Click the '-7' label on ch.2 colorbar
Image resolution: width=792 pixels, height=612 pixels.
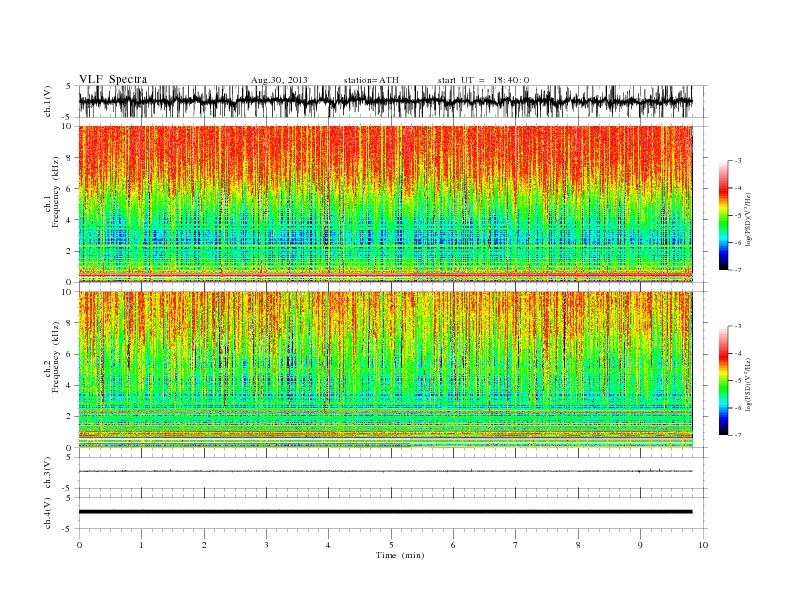tap(738, 435)
